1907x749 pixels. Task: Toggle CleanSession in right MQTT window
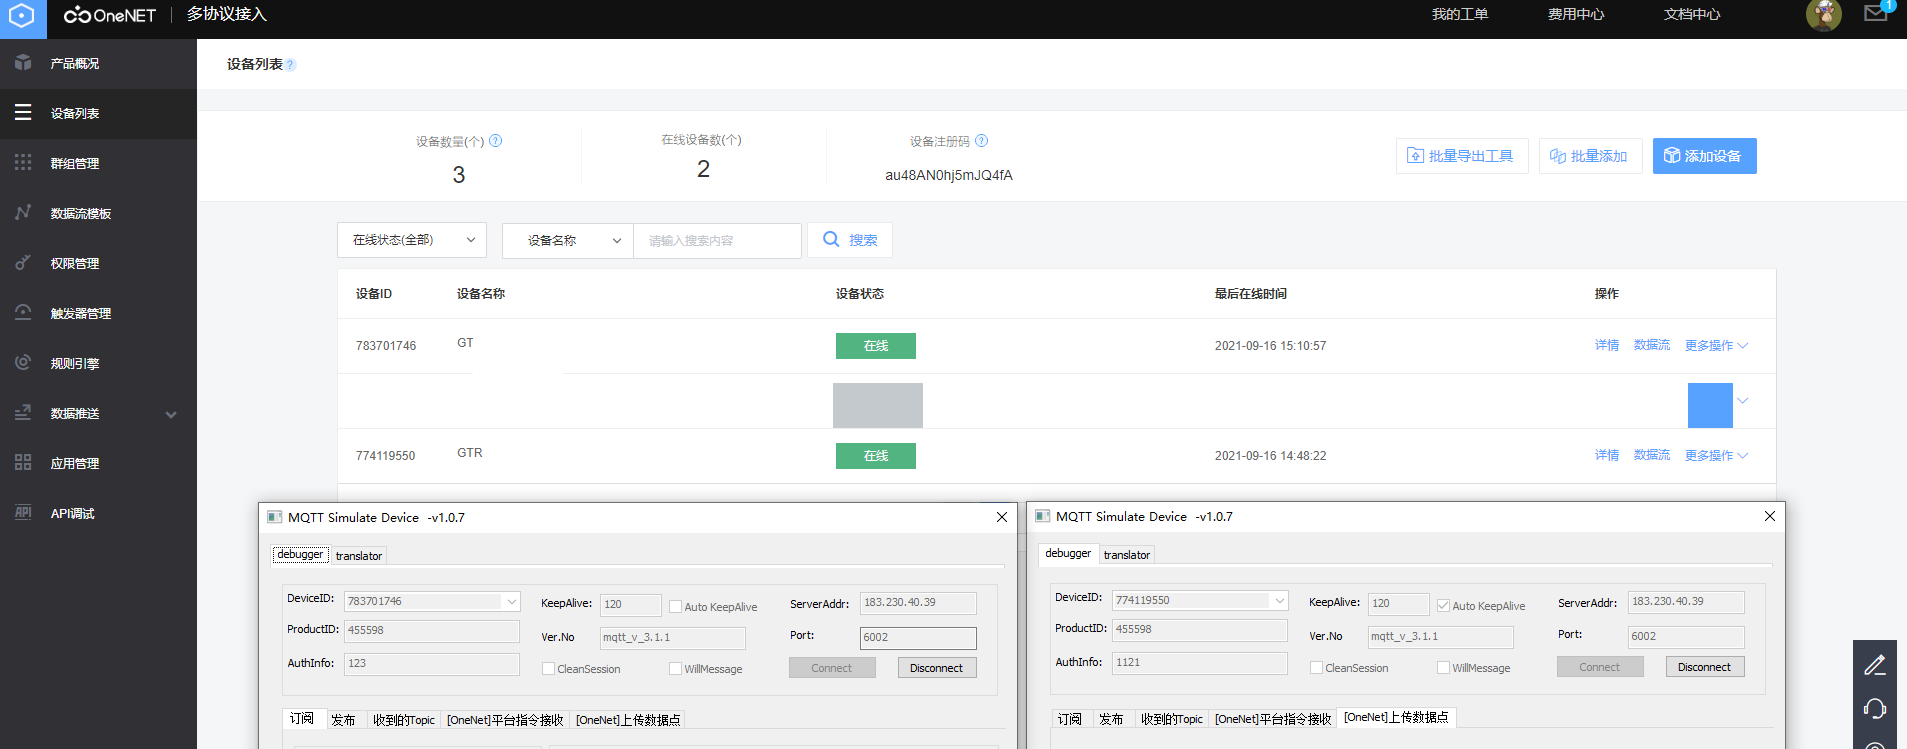point(1316,667)
